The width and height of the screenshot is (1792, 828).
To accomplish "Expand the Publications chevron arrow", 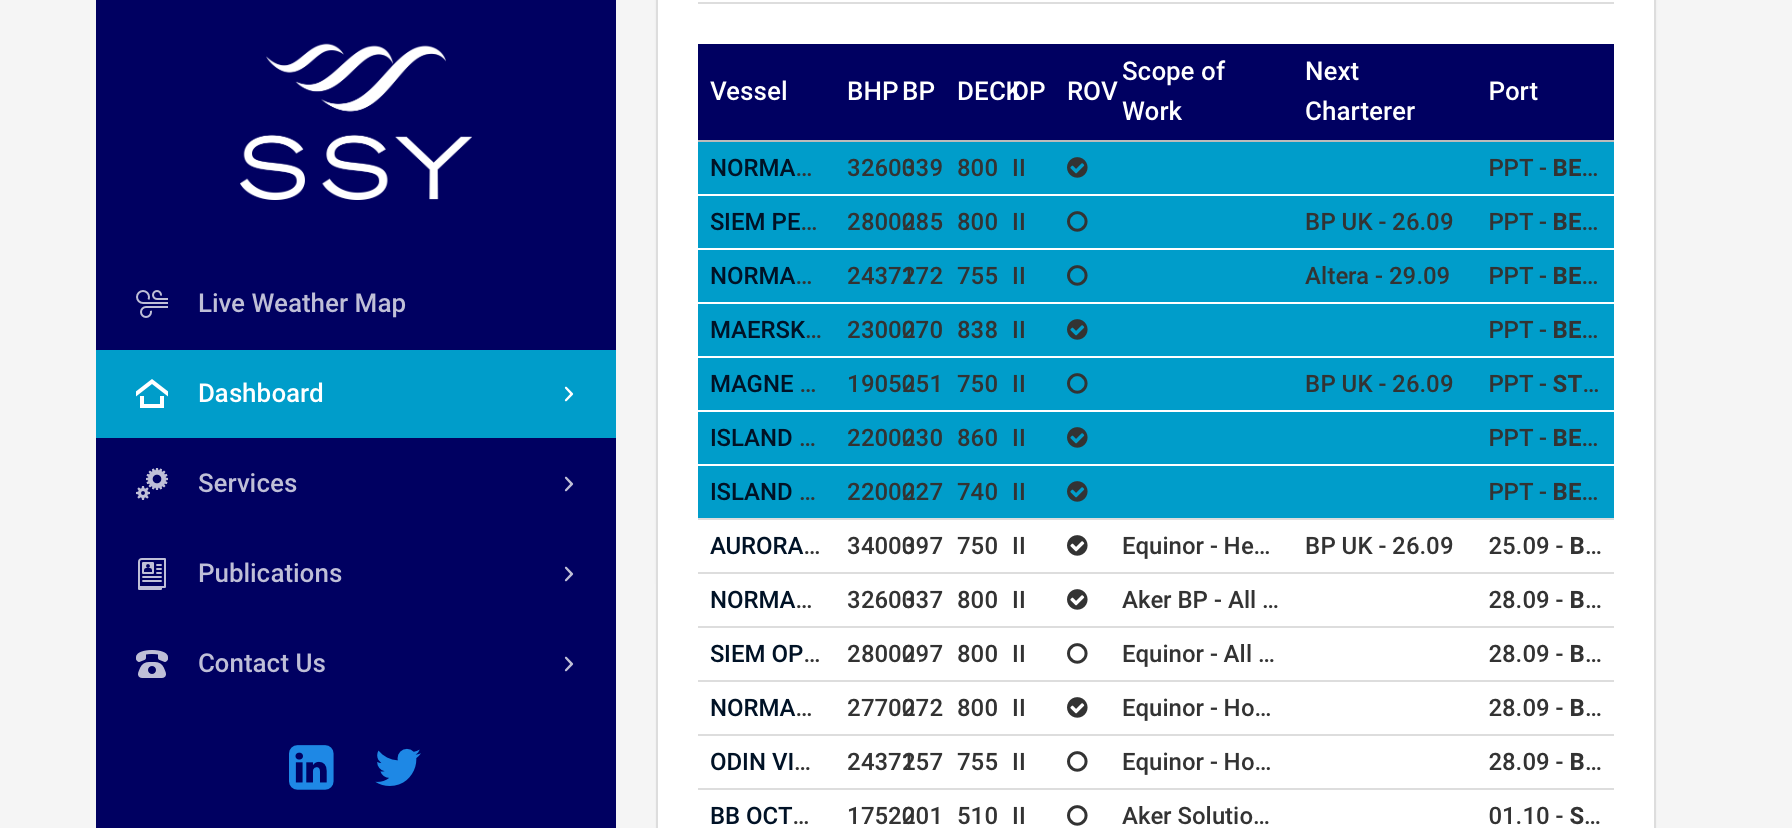I will click(569, 574).
